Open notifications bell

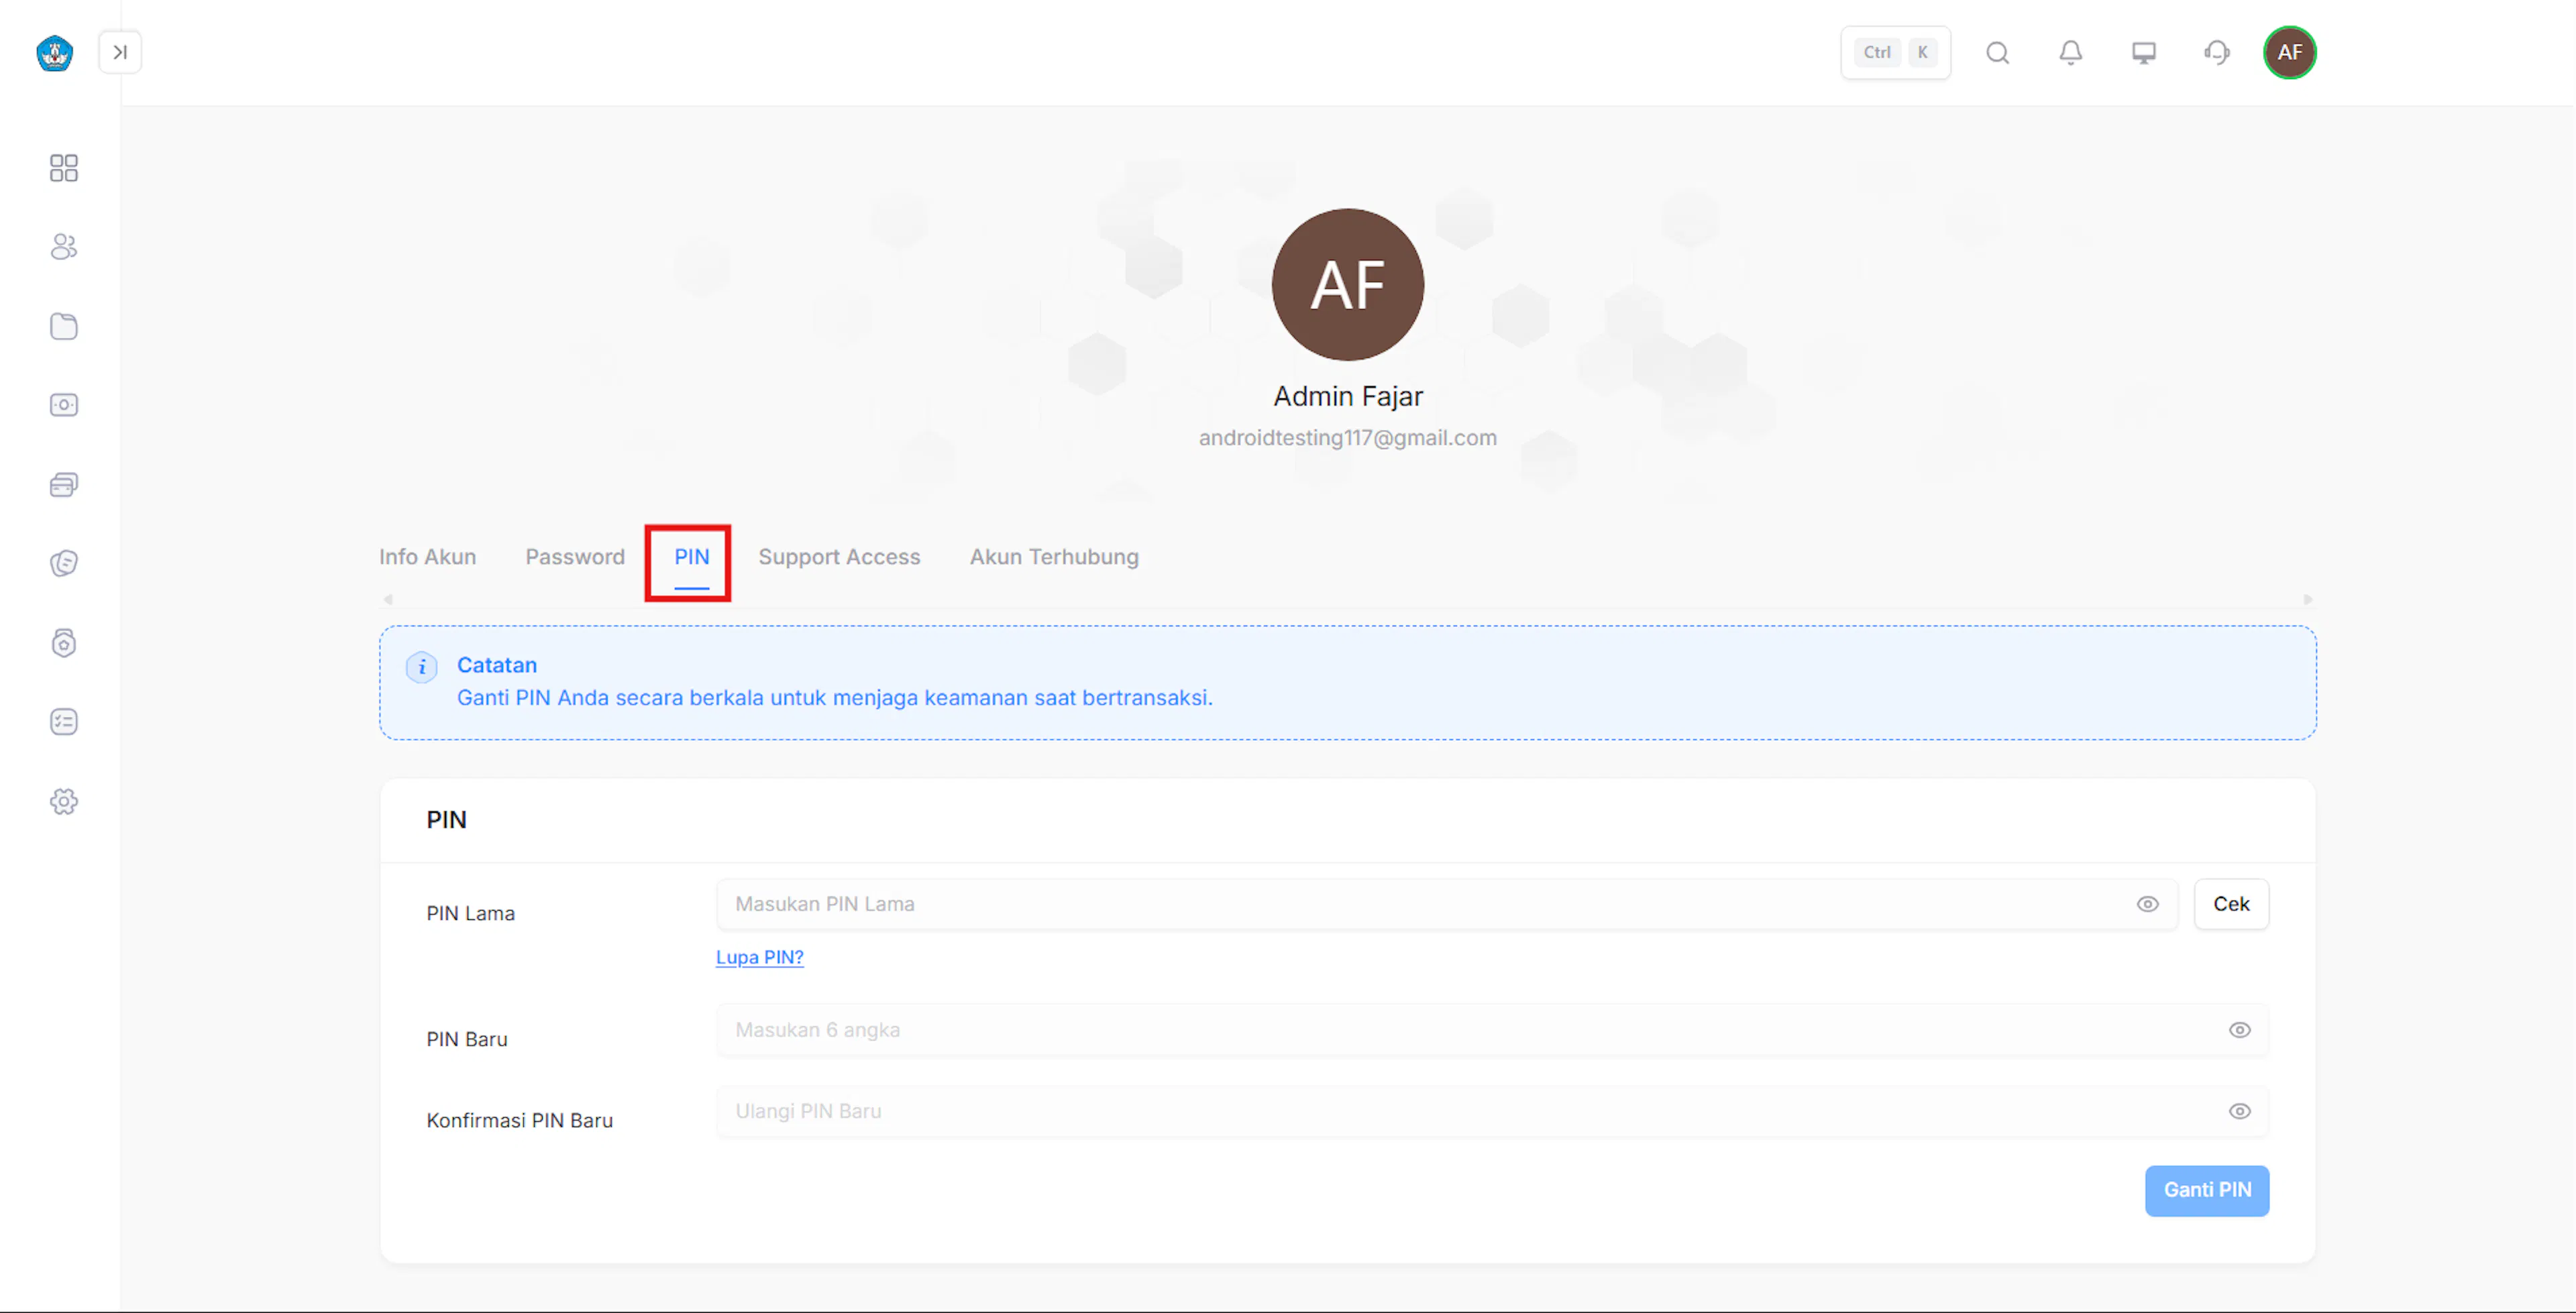[2071, 52]
